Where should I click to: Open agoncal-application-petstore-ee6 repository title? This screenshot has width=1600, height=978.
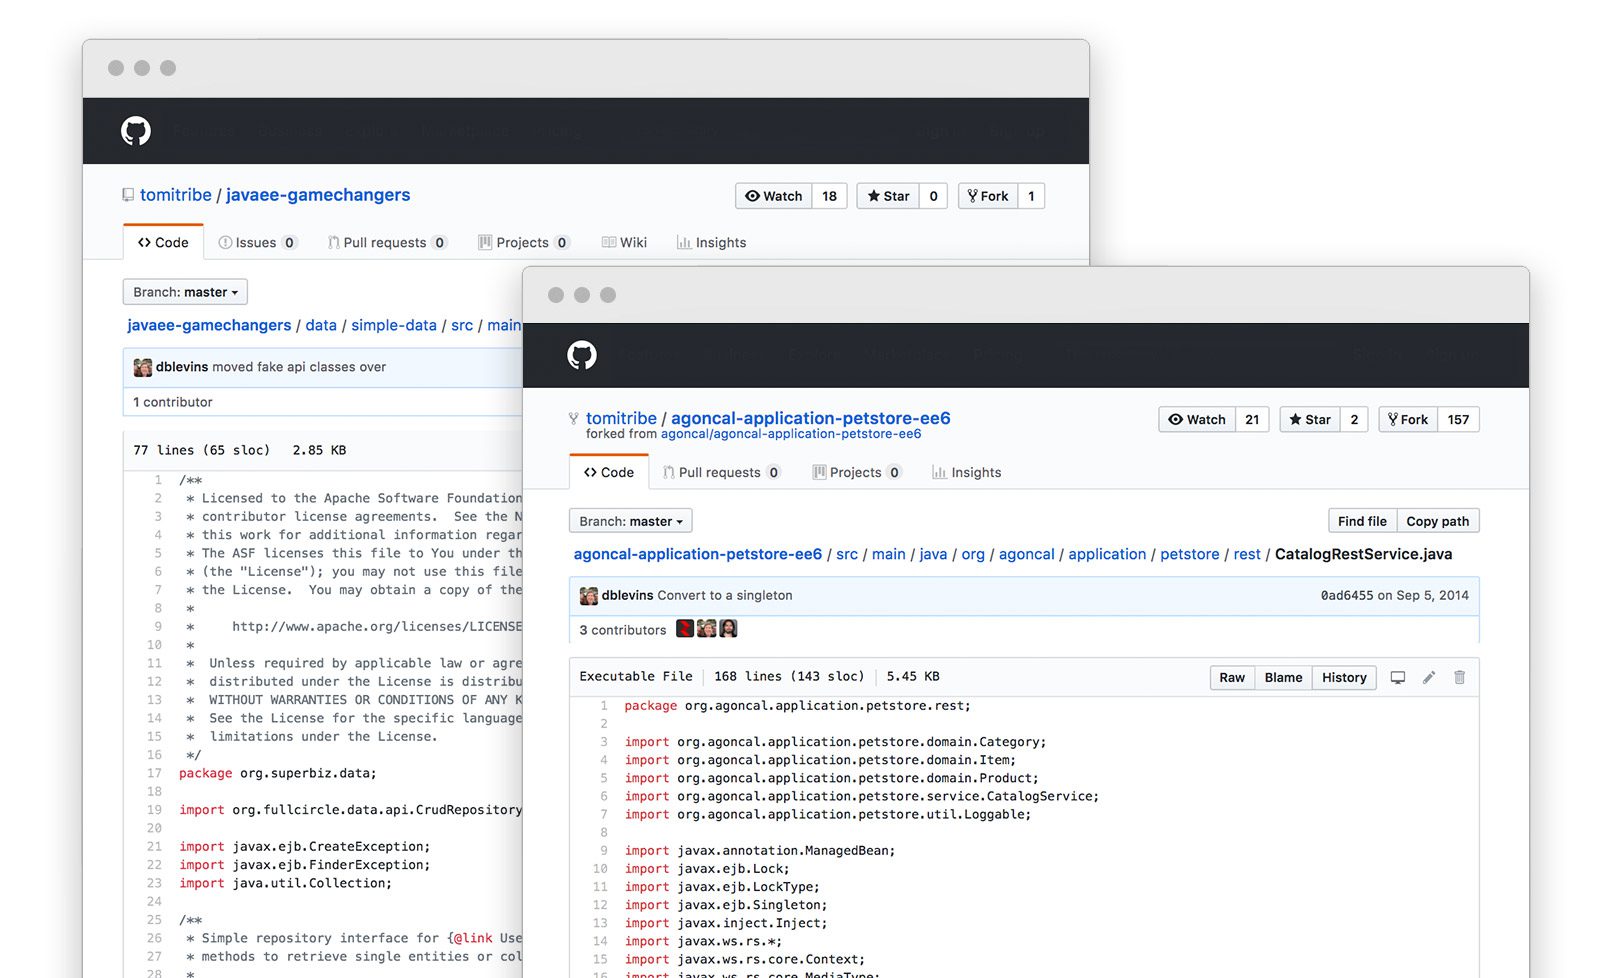[811, 418]
